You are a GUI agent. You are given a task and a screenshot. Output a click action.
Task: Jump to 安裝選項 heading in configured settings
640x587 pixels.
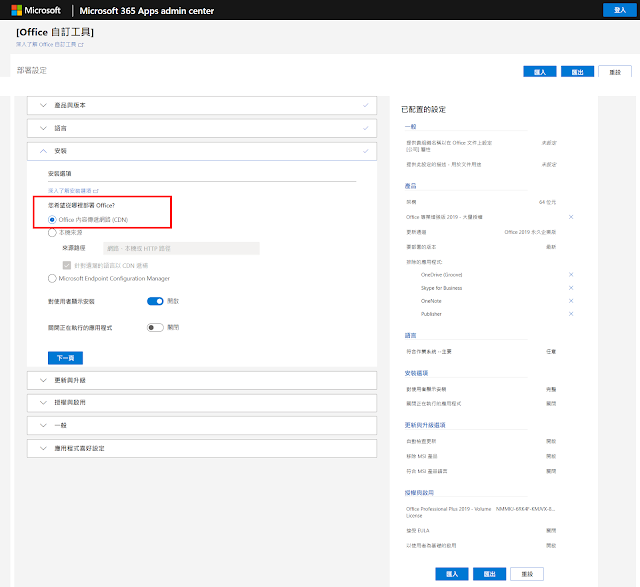pyautogui.click(x=416, y=373)
